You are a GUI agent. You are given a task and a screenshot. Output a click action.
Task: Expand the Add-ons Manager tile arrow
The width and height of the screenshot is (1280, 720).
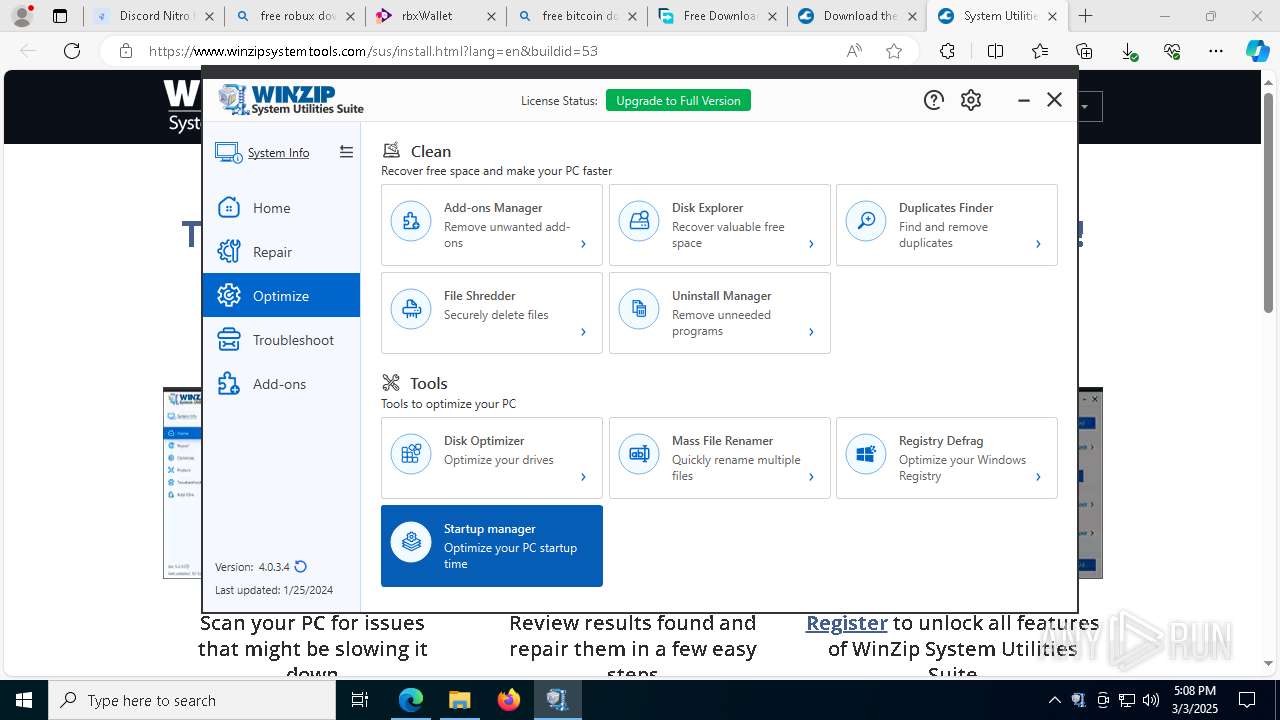point(583,244)
